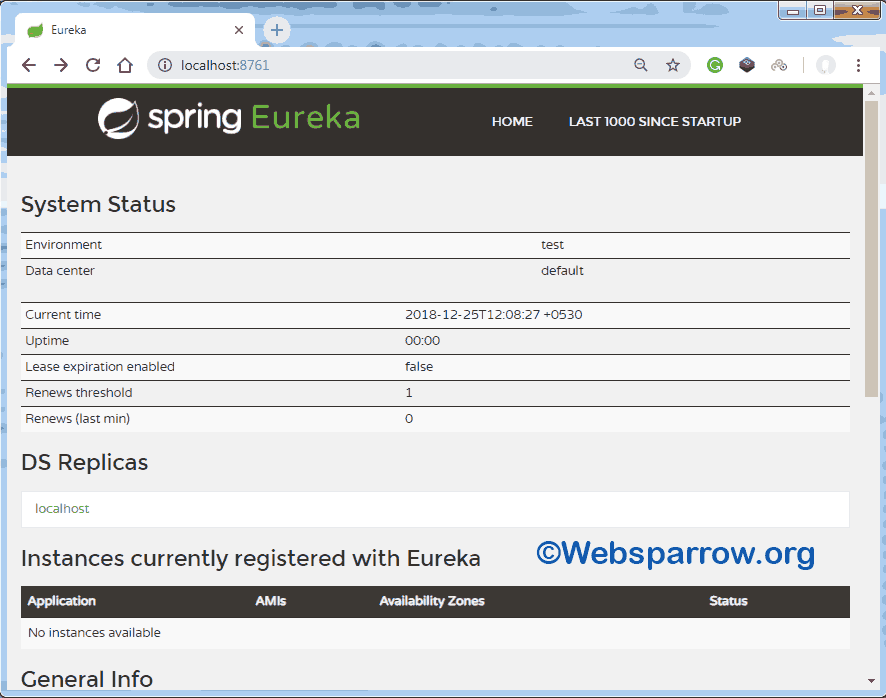Select the Eureka browser tab
This screenshot has height=698, width=886.
coord(135,30)
